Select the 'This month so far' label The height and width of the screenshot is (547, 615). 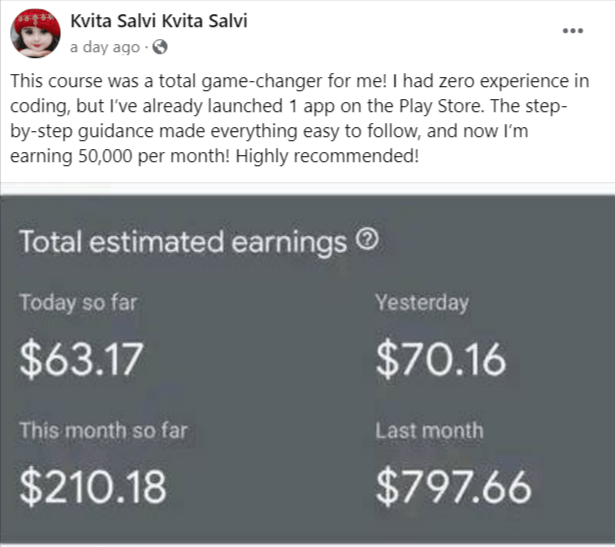(x=103, y=431)
